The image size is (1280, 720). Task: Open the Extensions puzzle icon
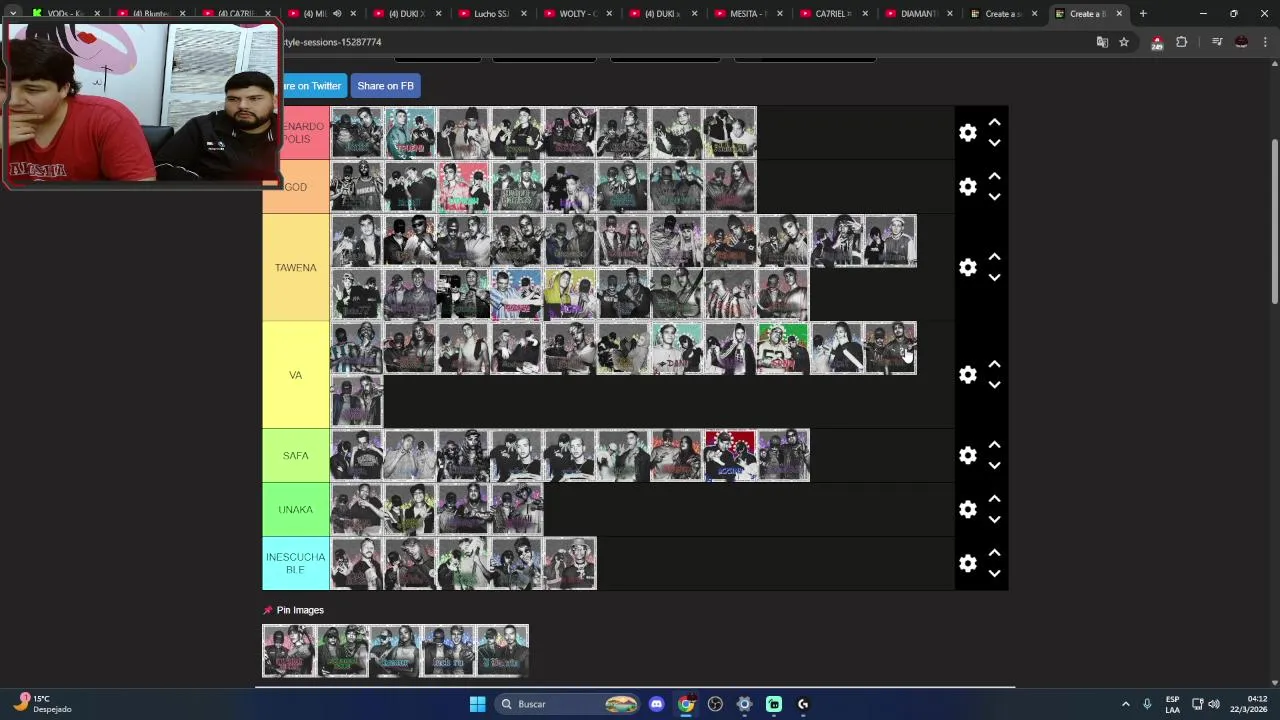tap(1181, 42)
